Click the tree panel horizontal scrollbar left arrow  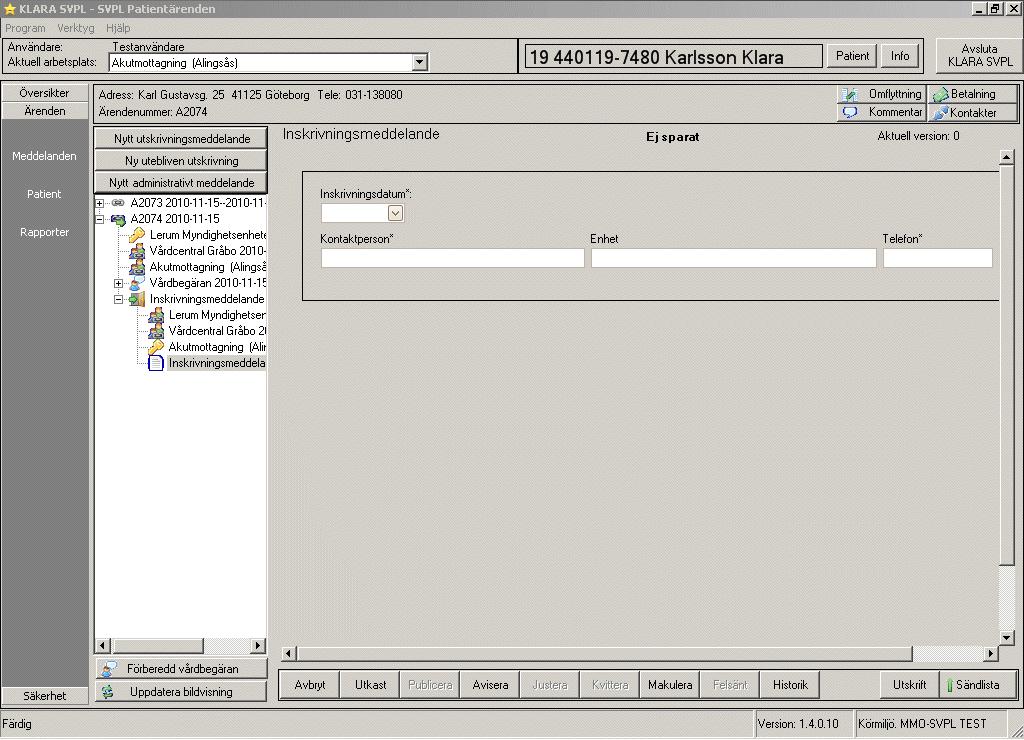pyautogui.click(x=103, y=646)
